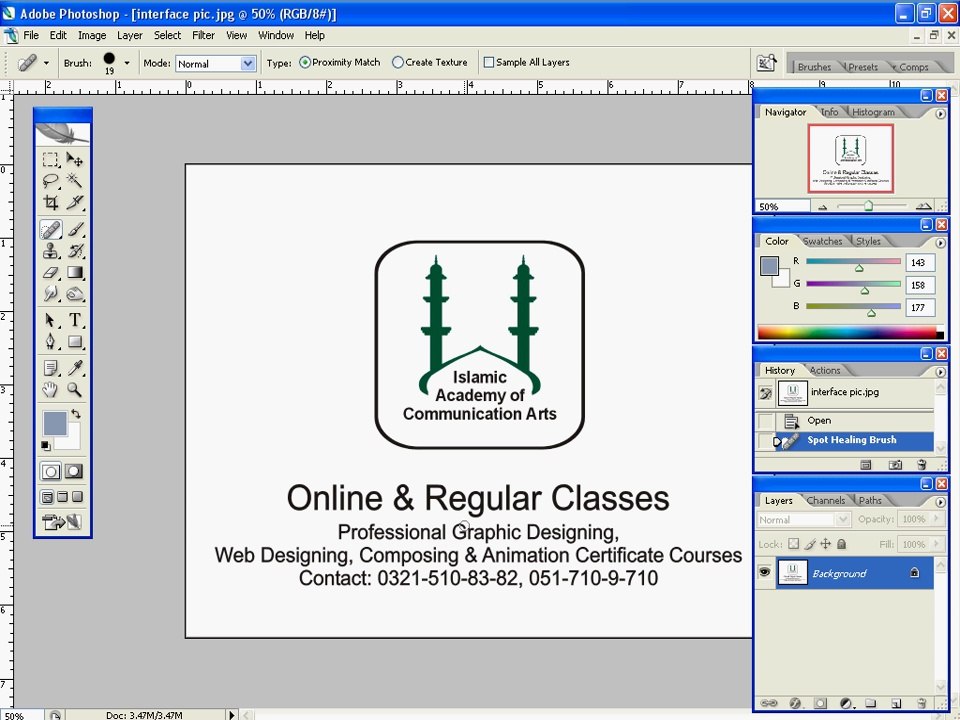Viewport: 960px width, 720px height.
Task: Select the Gradient tool
Action: tap(75, 272)
